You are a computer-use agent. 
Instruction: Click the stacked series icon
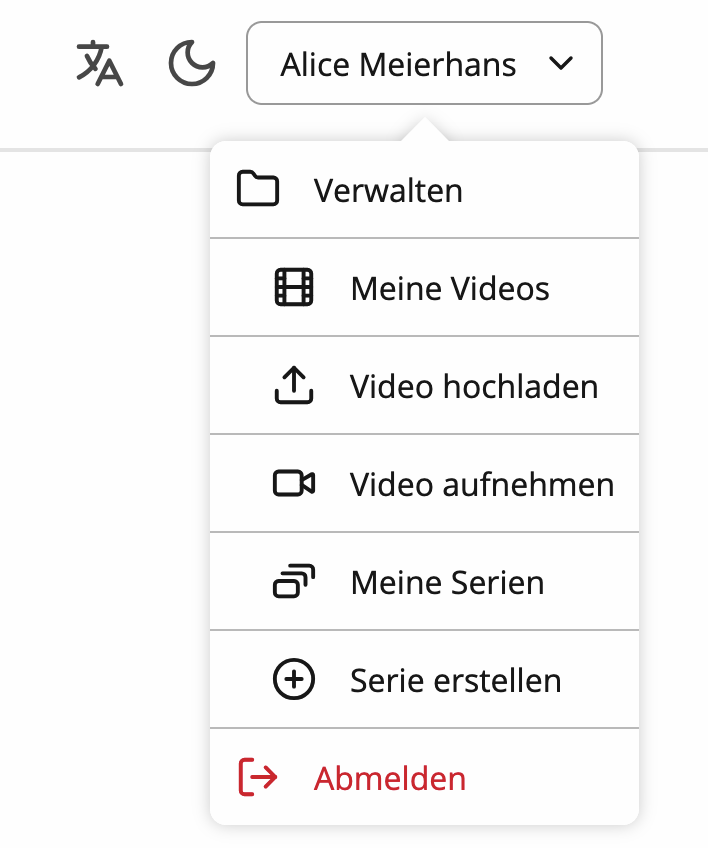coord(294,582)
